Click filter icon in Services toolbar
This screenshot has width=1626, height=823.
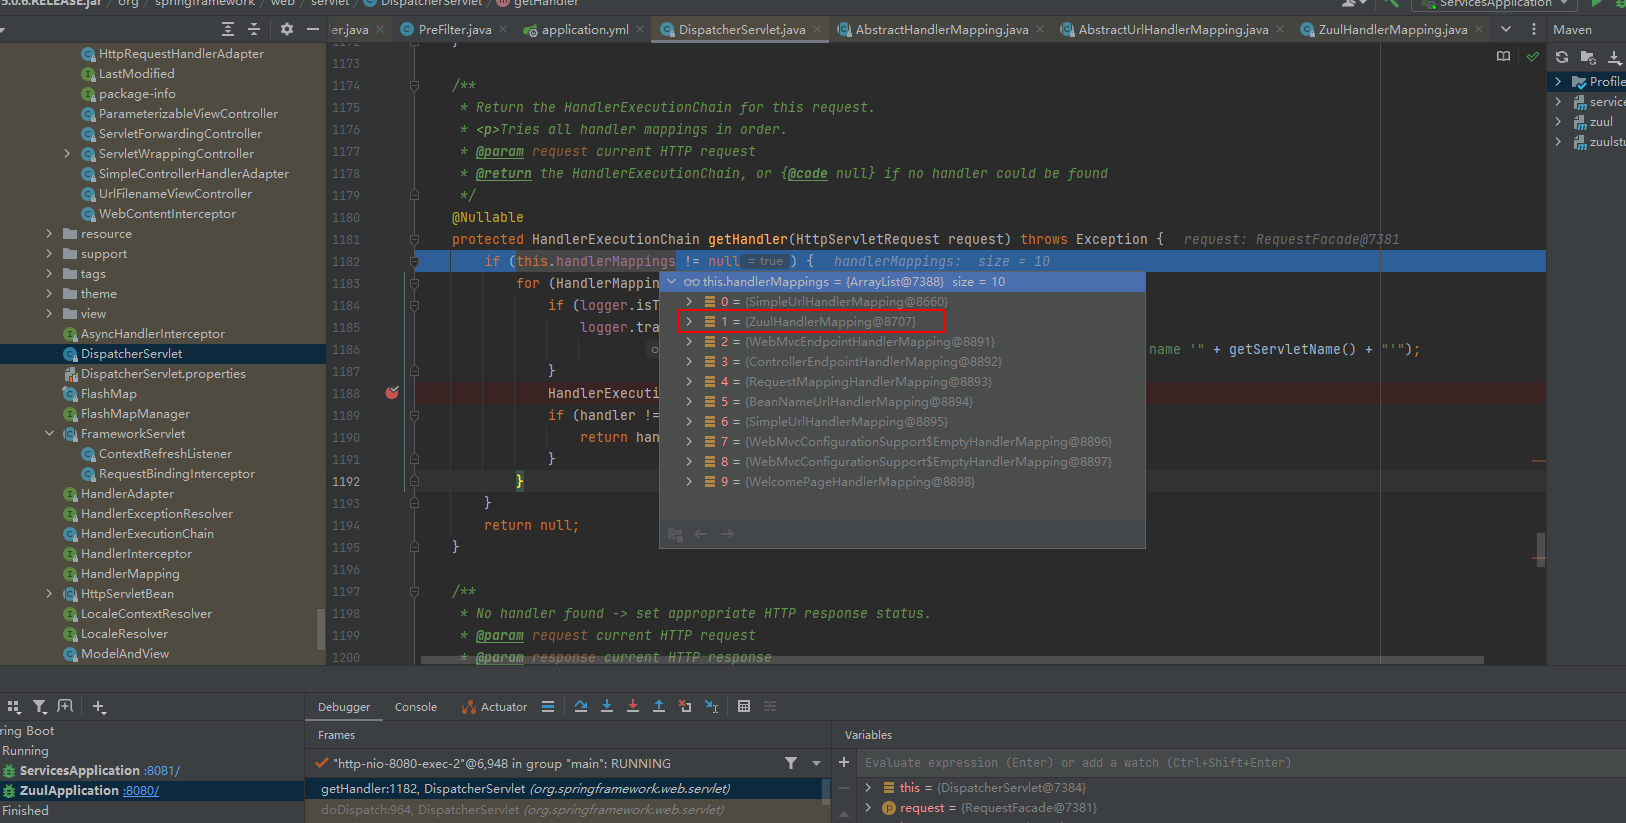(40, 706)
